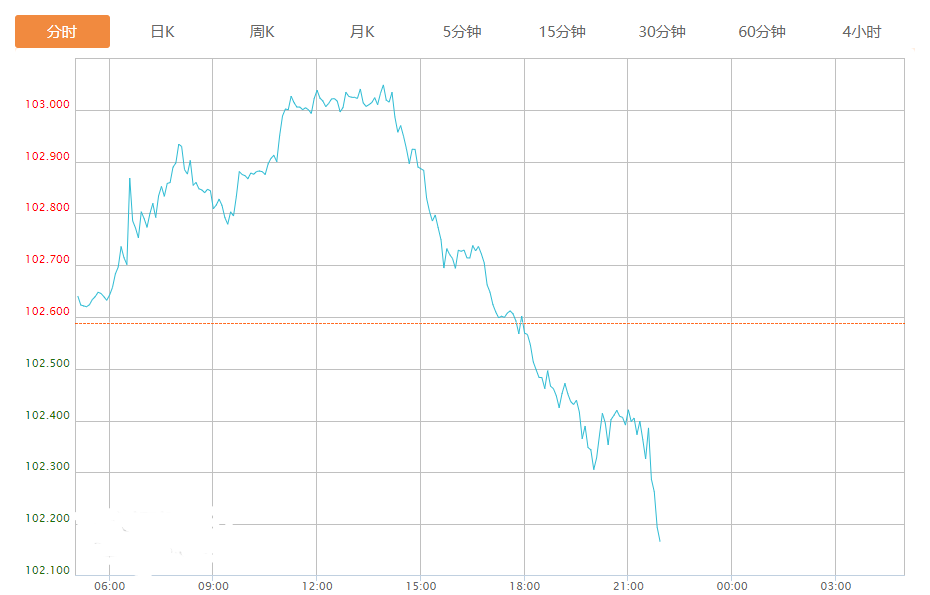Click the 03:00 time axis label
The height and width of the screenshot is (595, 930).
836,586
